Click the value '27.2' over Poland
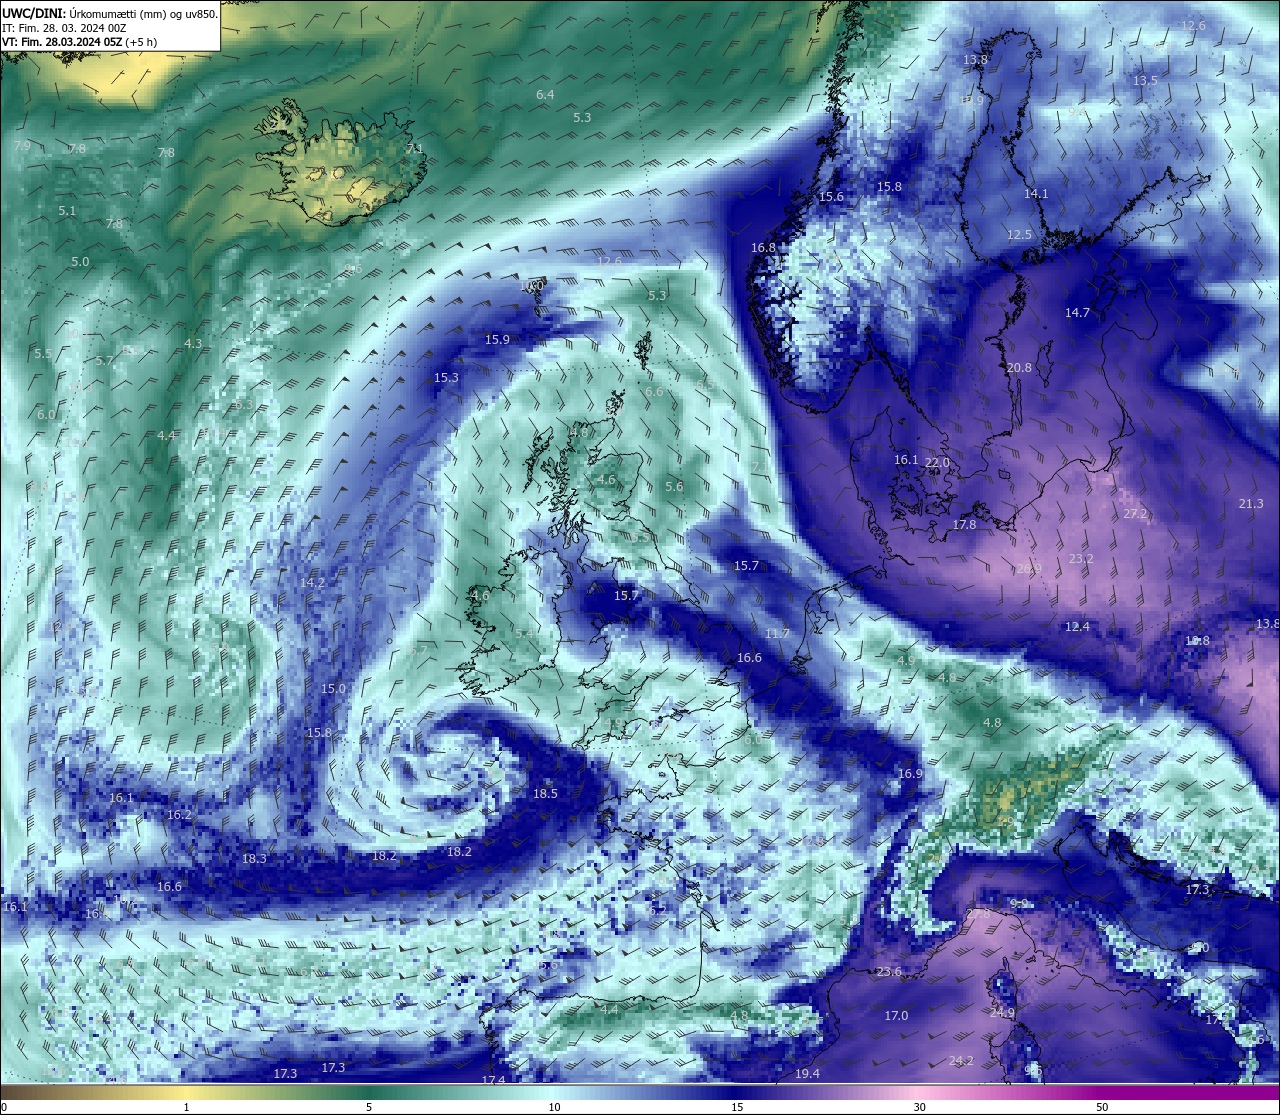1280x1115 pixels. (1135, 514)
